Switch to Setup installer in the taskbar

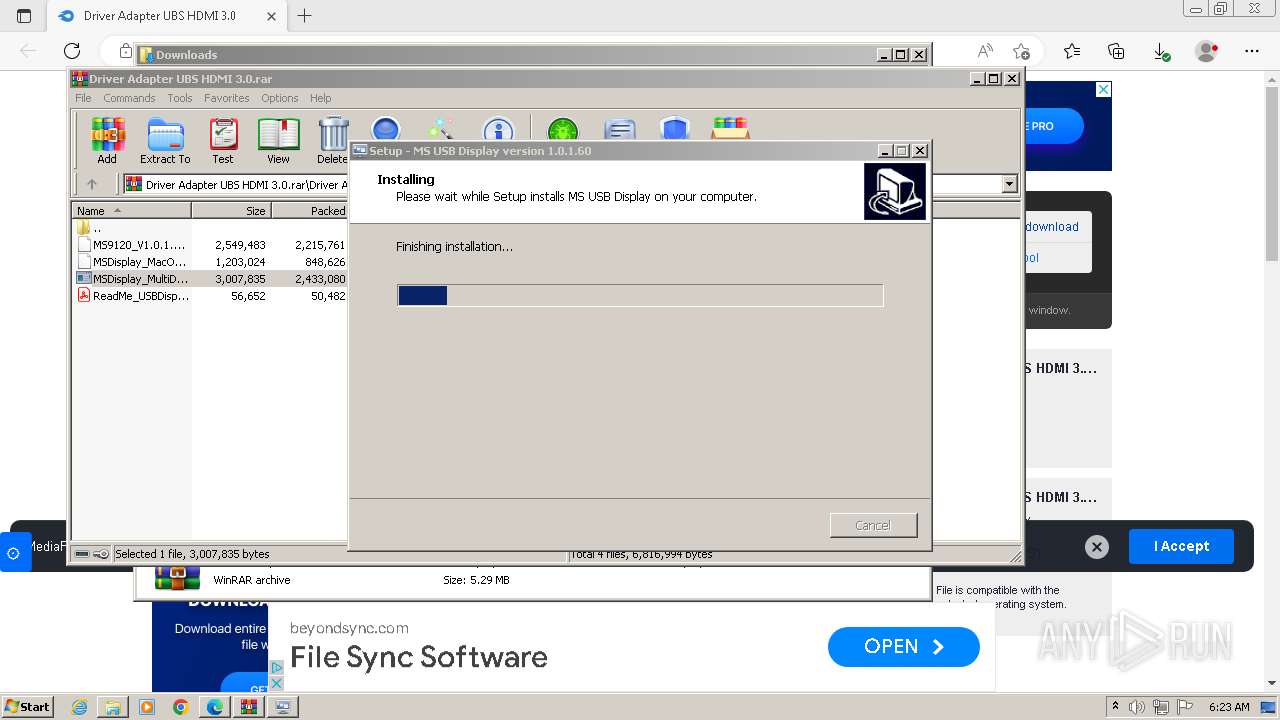[283, 707]
